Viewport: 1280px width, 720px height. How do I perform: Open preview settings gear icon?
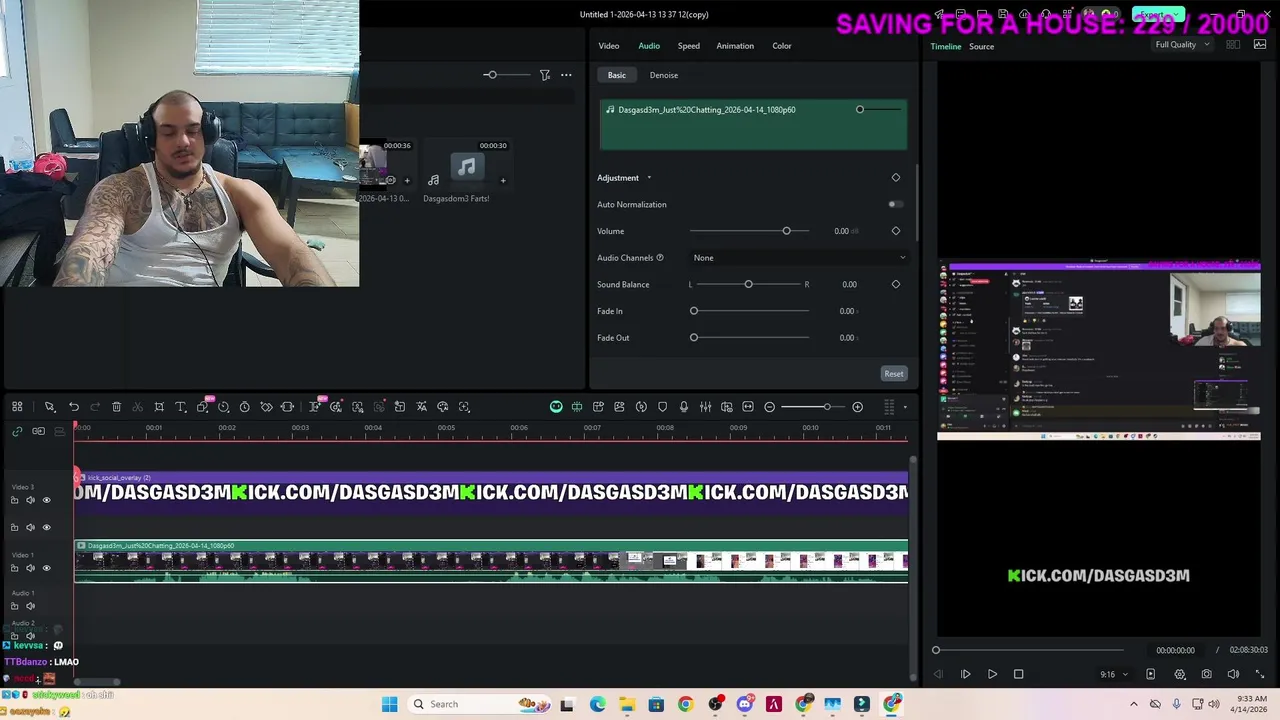[1180, 674]
